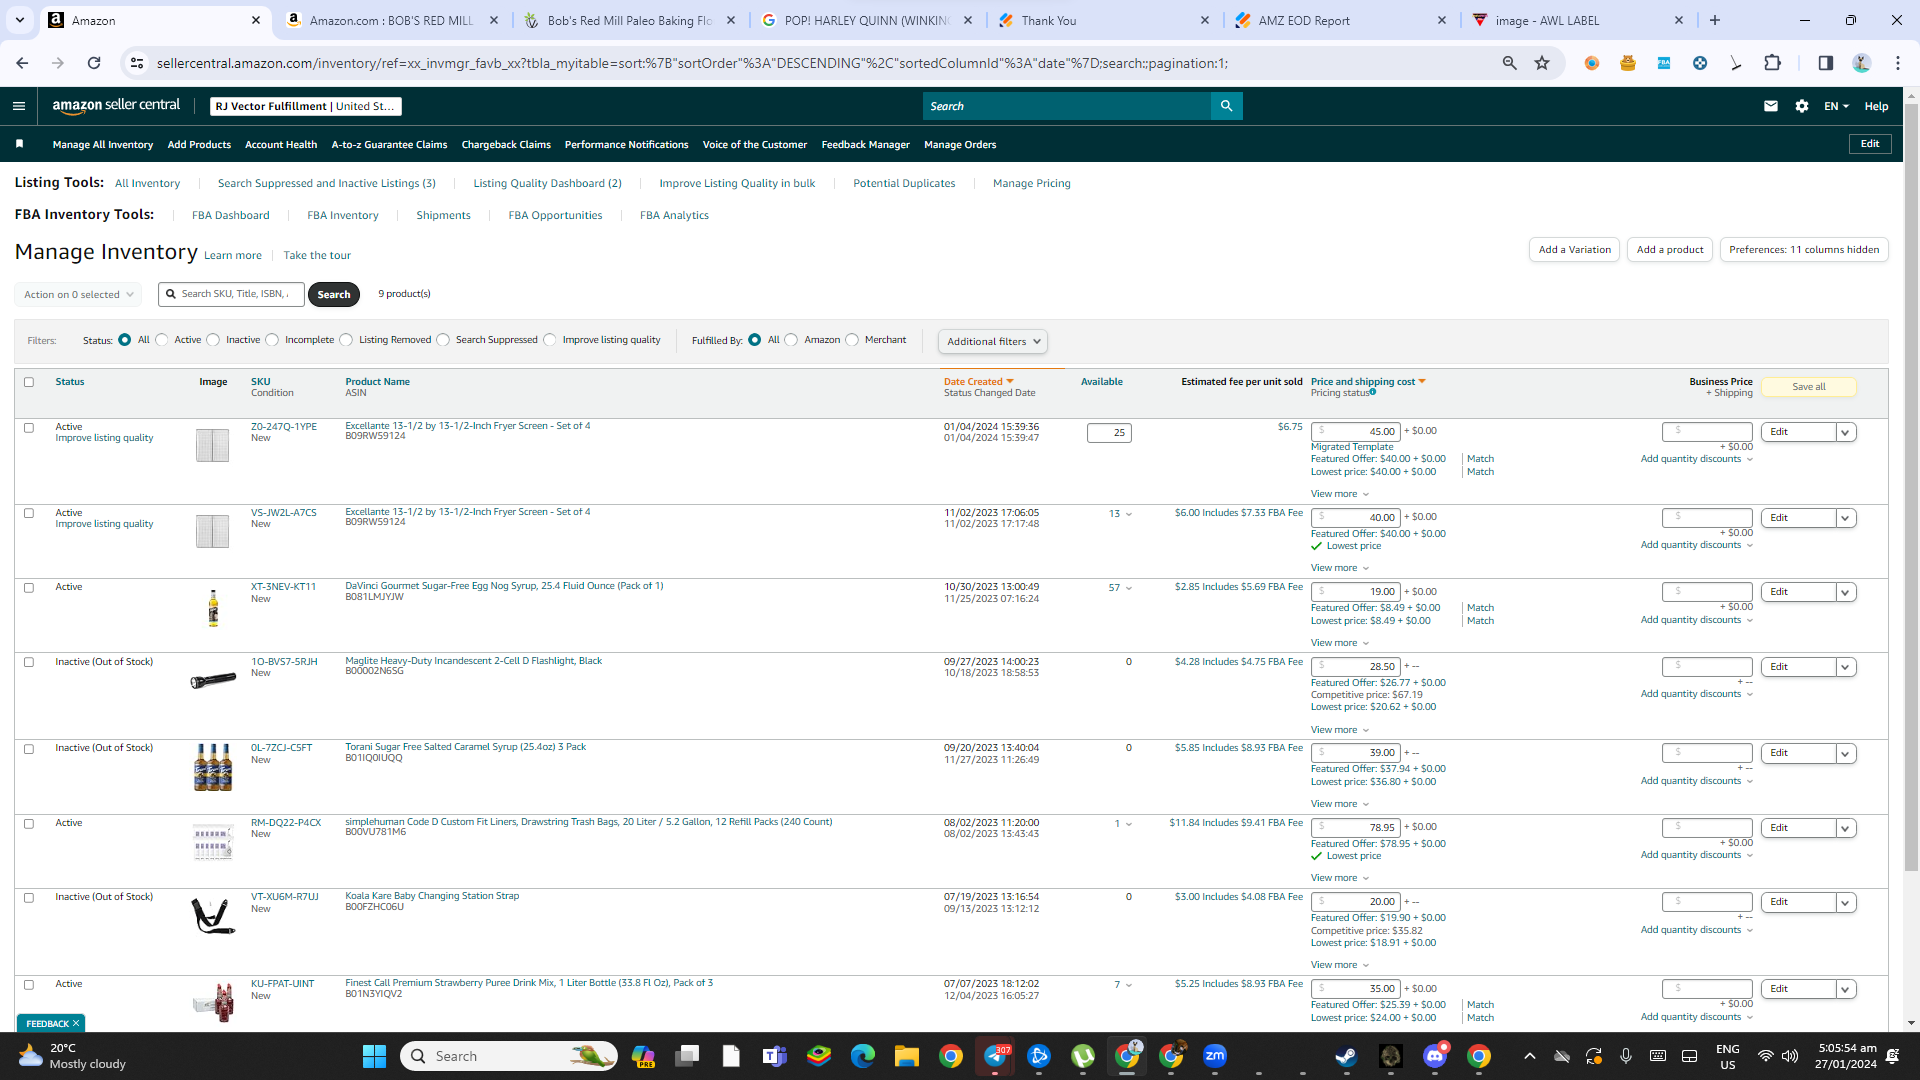Reload the page with browser refresh icon
Screen dimensions: 1920x1080
tap(94, 63)
